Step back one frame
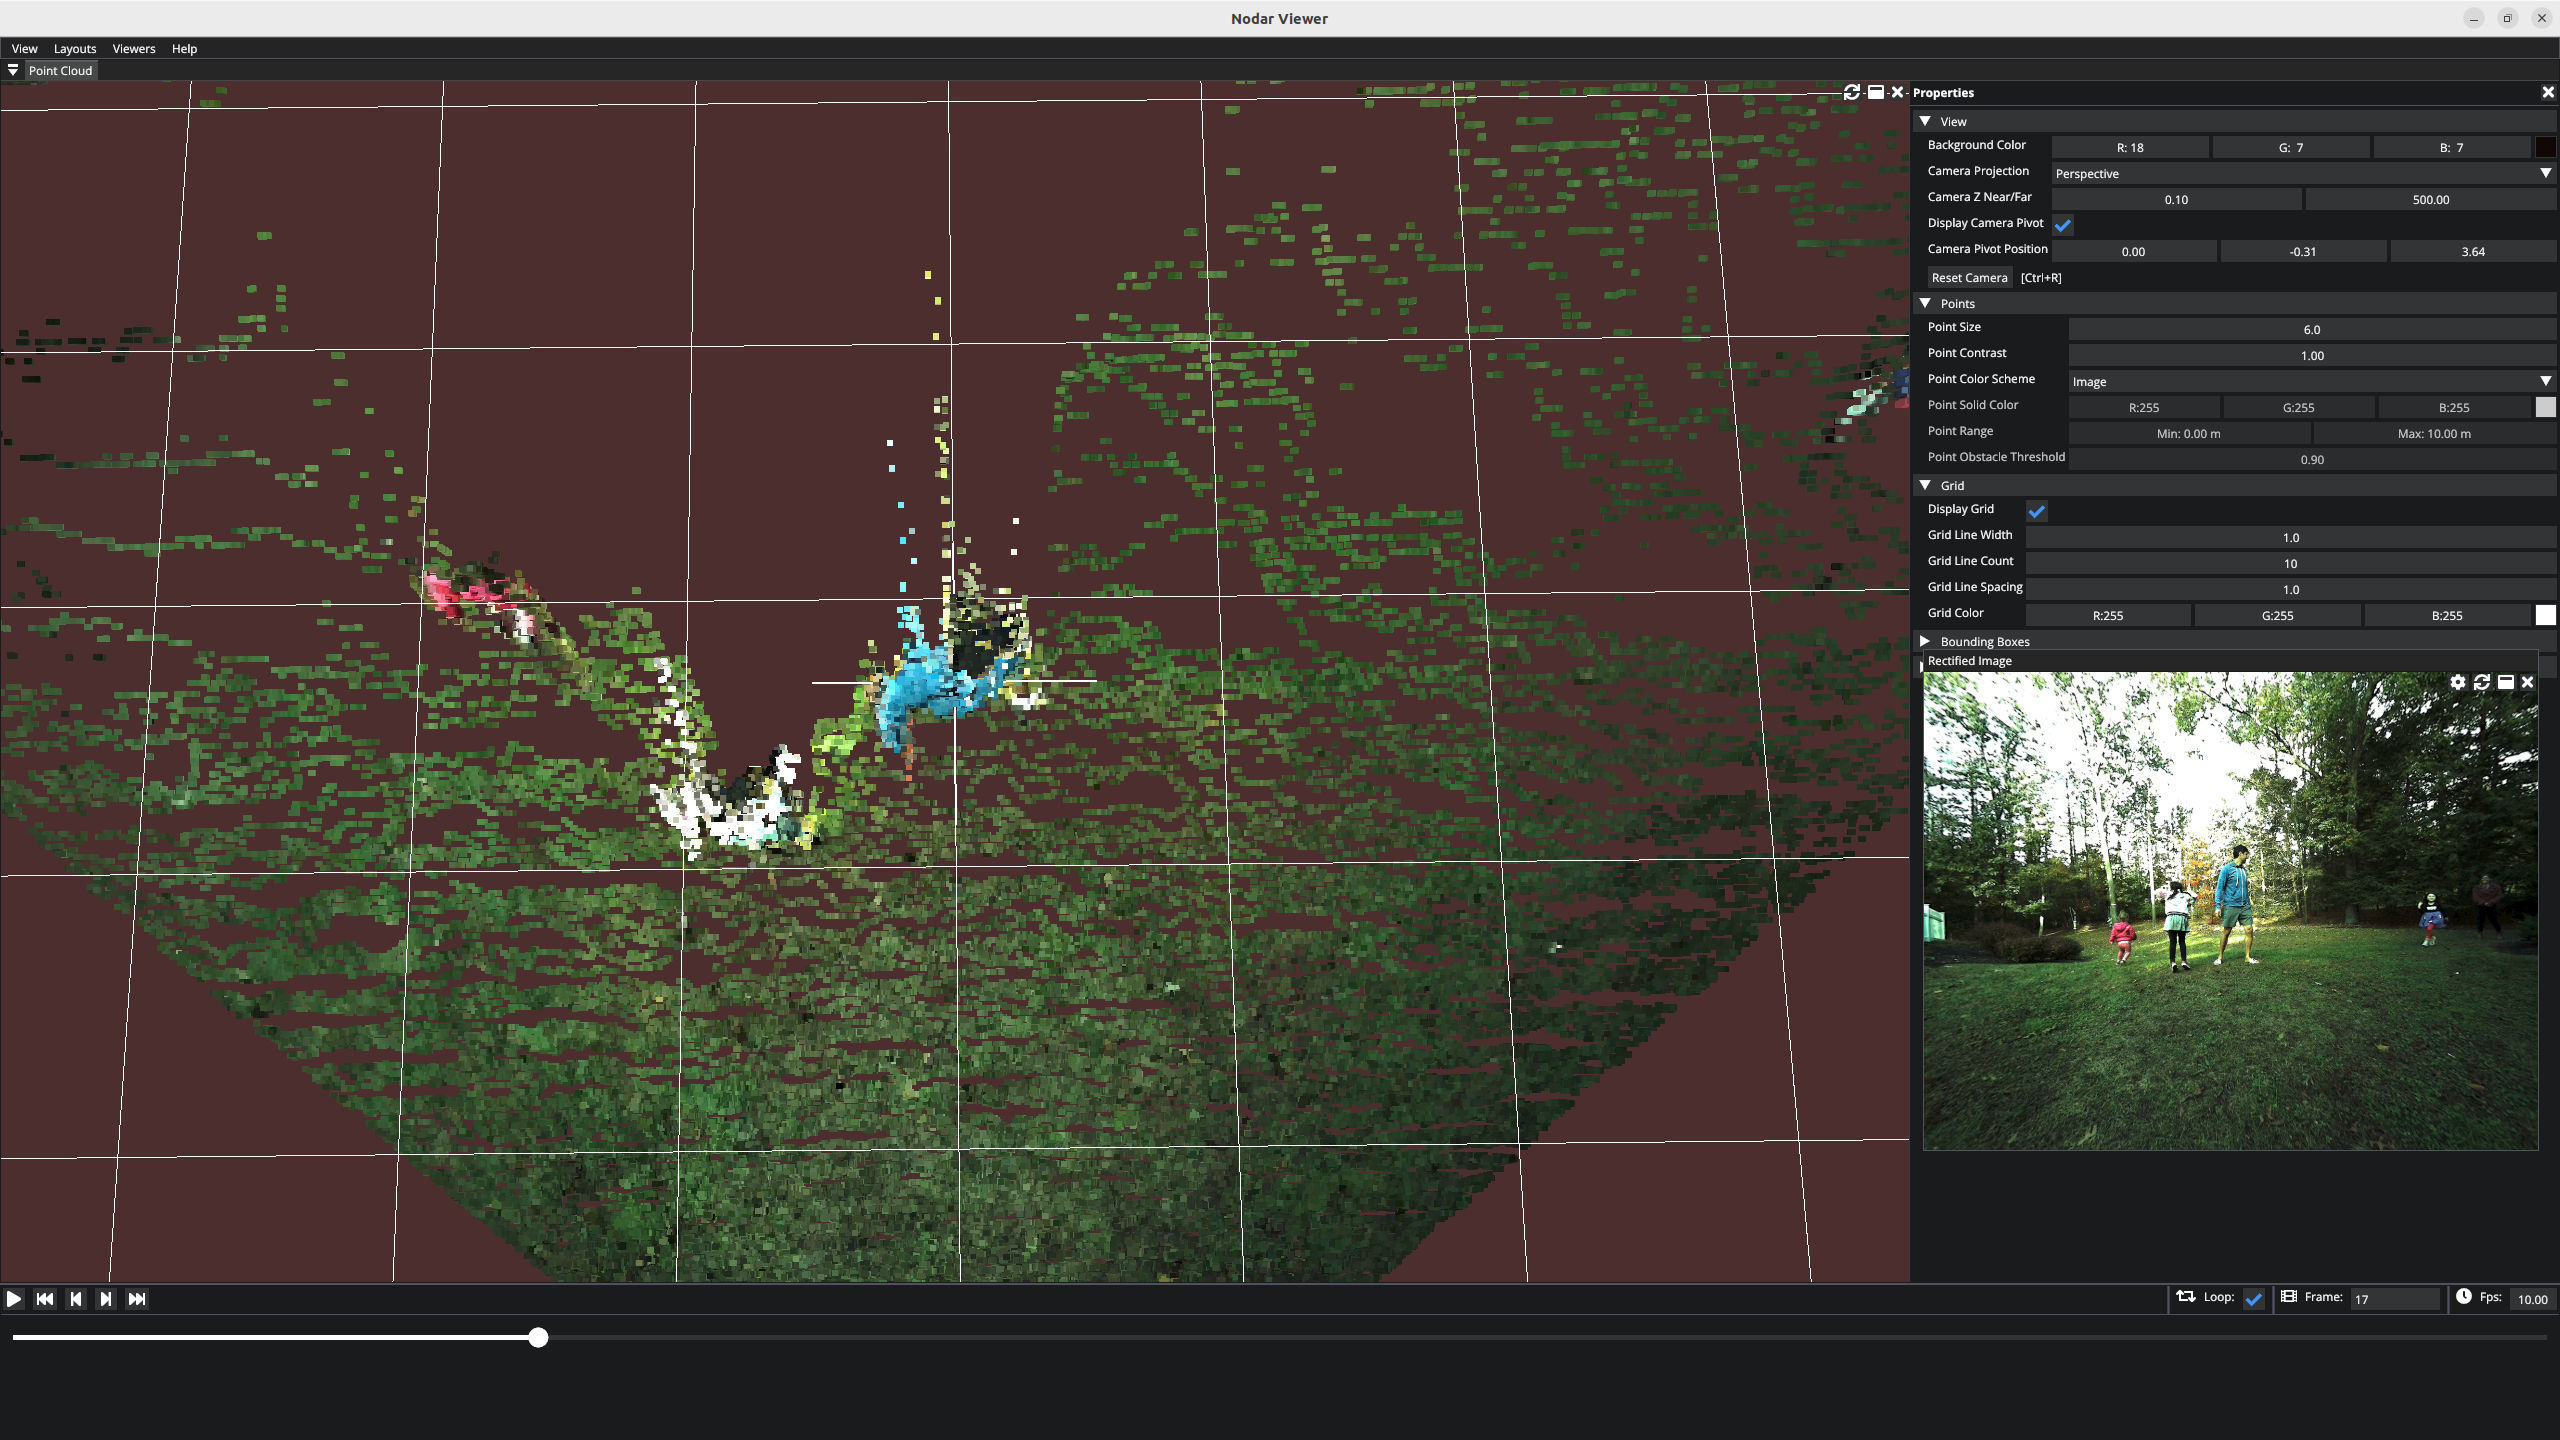This screenshot has width=2560, height=1440. pos(76,1298)
